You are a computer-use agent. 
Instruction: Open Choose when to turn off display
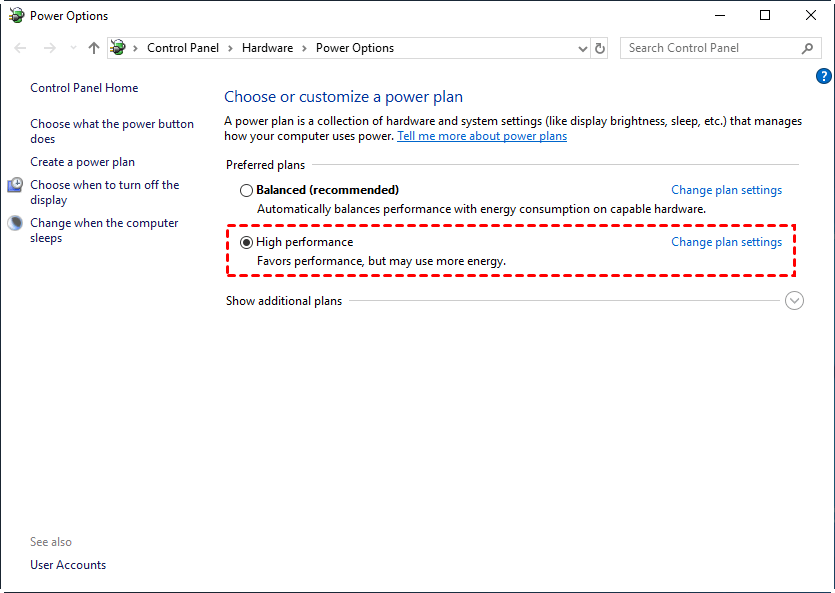[x=105, y=192]
